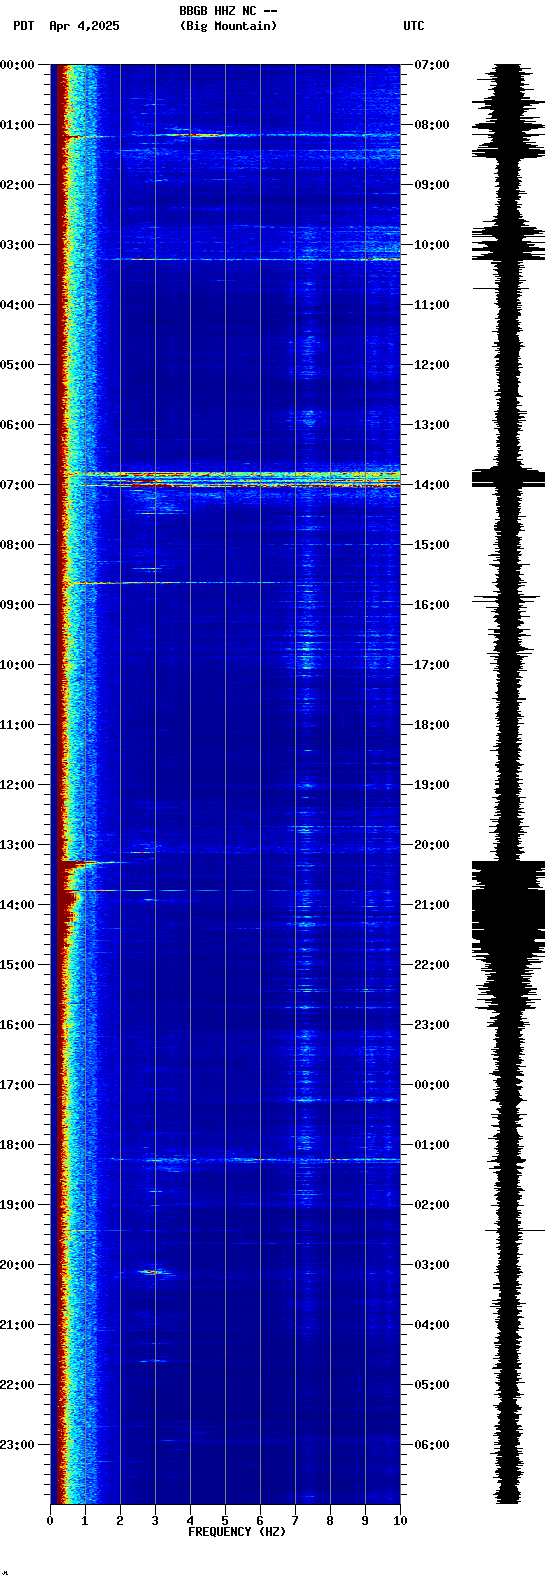Screen dimensions: 552x1584
Task: Click the UTC '03:00' time label
Action: click(432, 1265)
